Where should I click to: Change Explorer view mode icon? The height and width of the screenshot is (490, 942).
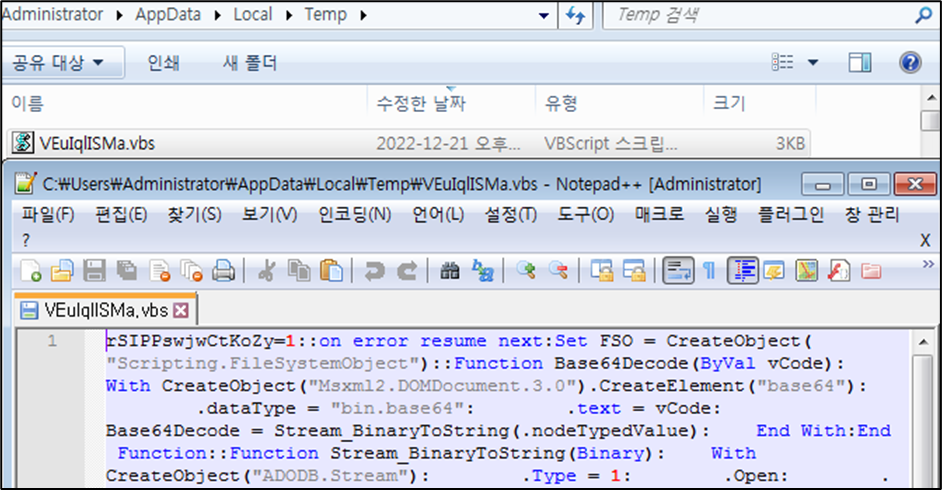pos(783,62)
